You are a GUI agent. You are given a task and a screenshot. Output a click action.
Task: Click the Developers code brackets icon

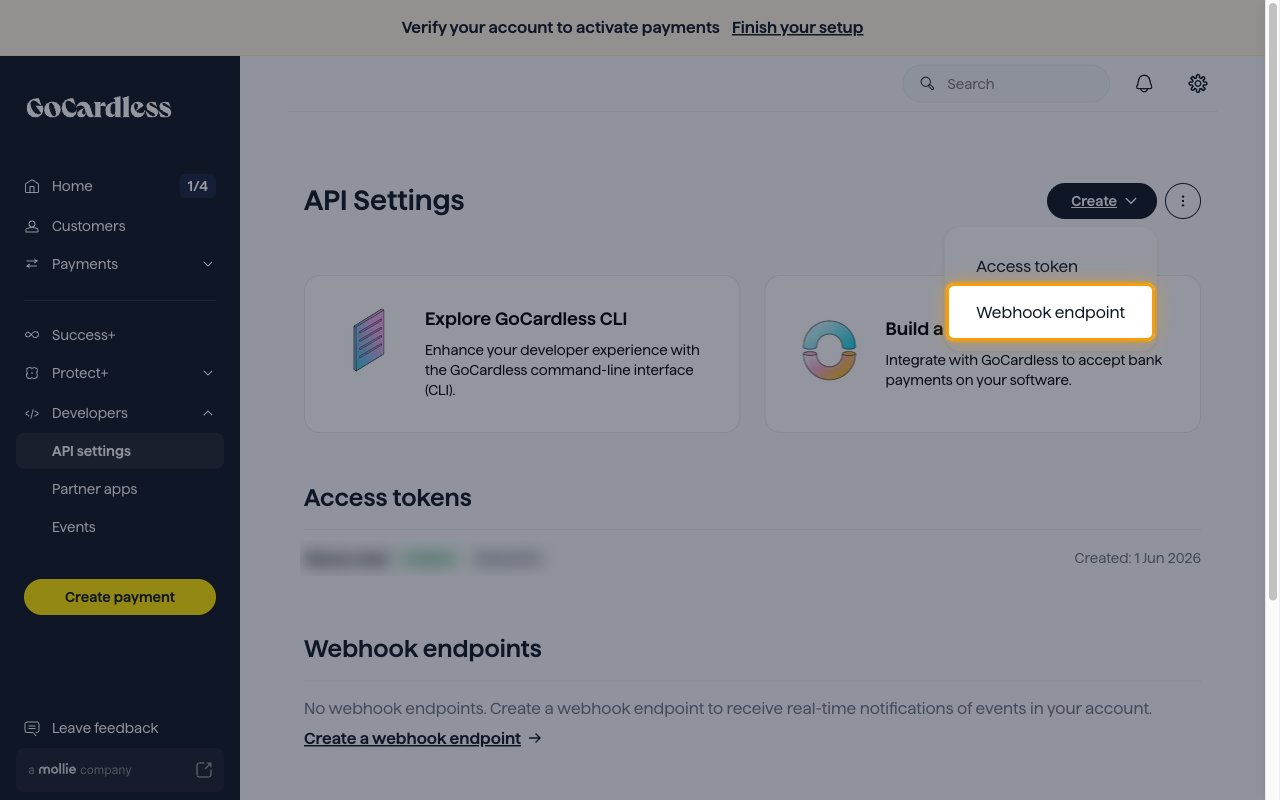[x=32, y=413]
